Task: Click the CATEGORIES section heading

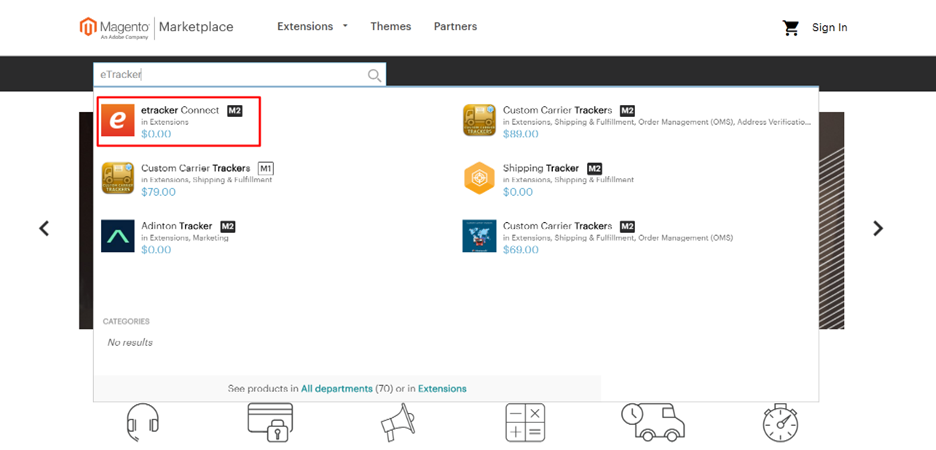Action: (x=126, y=321)
